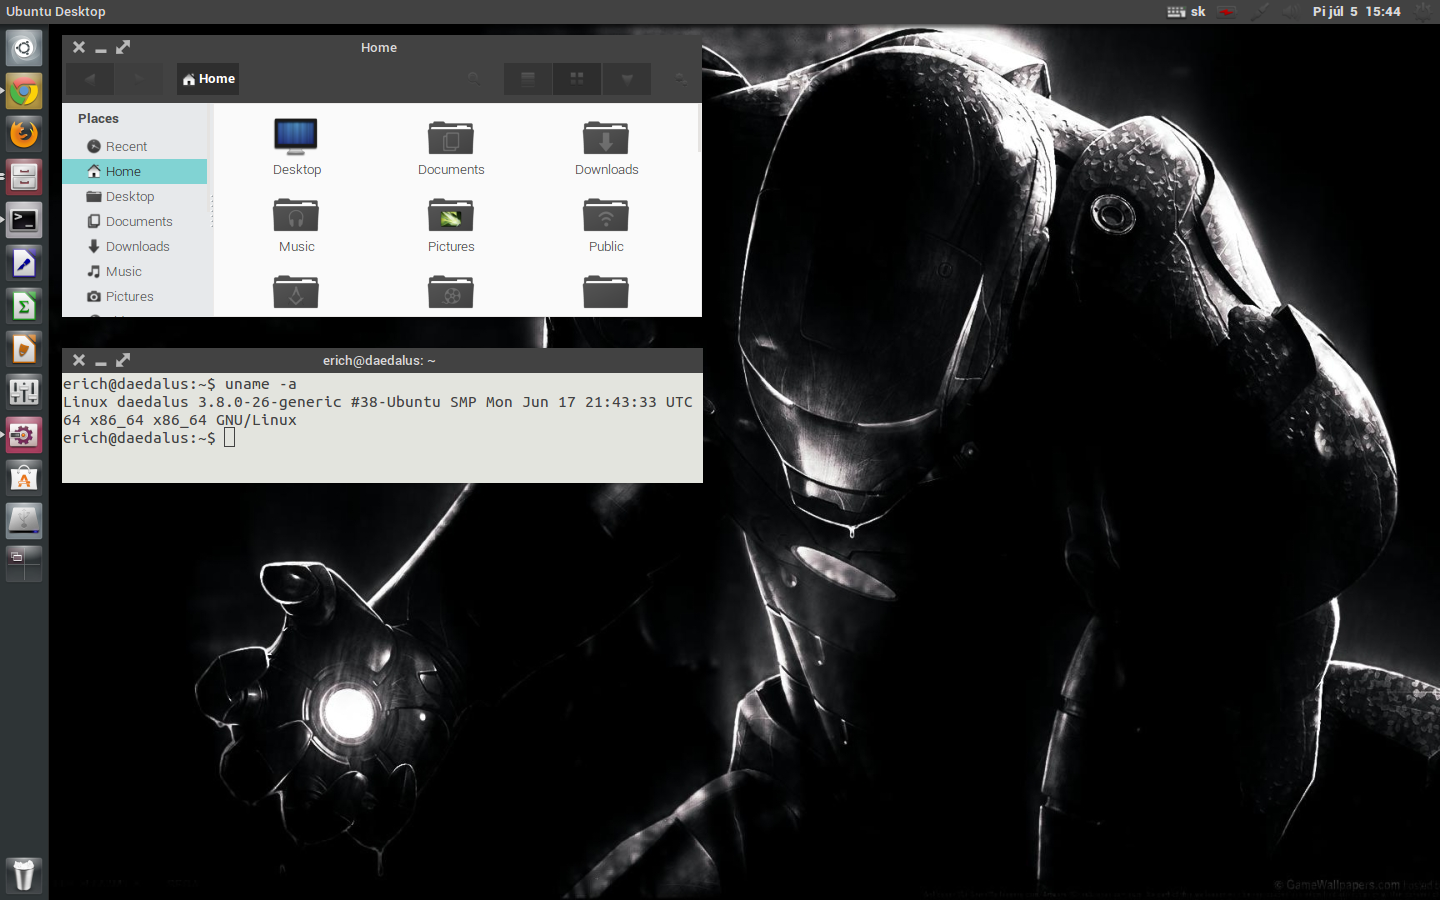Select Downloads in Places sidebar
The image size is (1440, 900).
[134, 246]
